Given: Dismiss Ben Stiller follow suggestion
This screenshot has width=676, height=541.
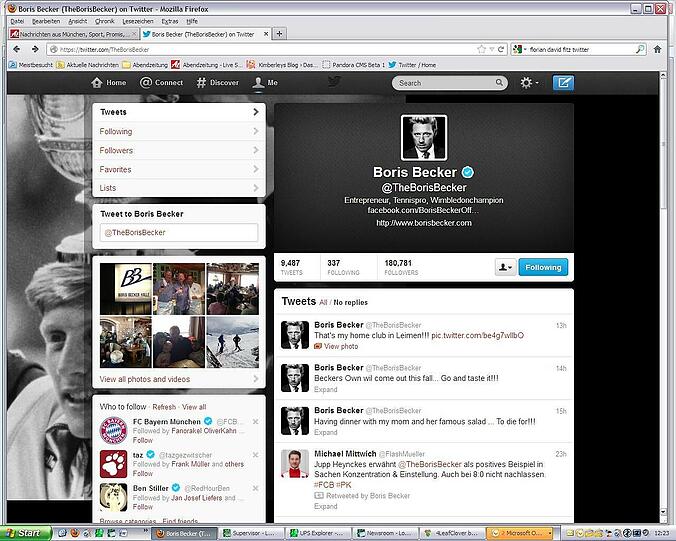Looking at the screenshot, I should (255, 488).
